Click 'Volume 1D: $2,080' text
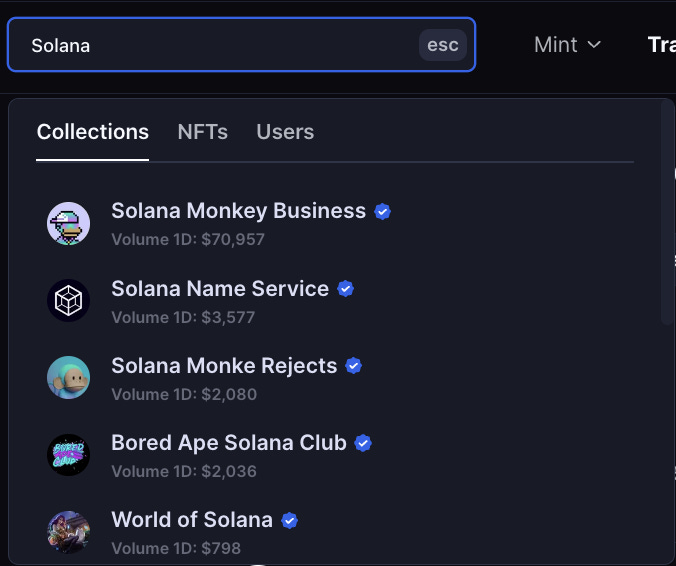676x566 pixels. (184, 394)
